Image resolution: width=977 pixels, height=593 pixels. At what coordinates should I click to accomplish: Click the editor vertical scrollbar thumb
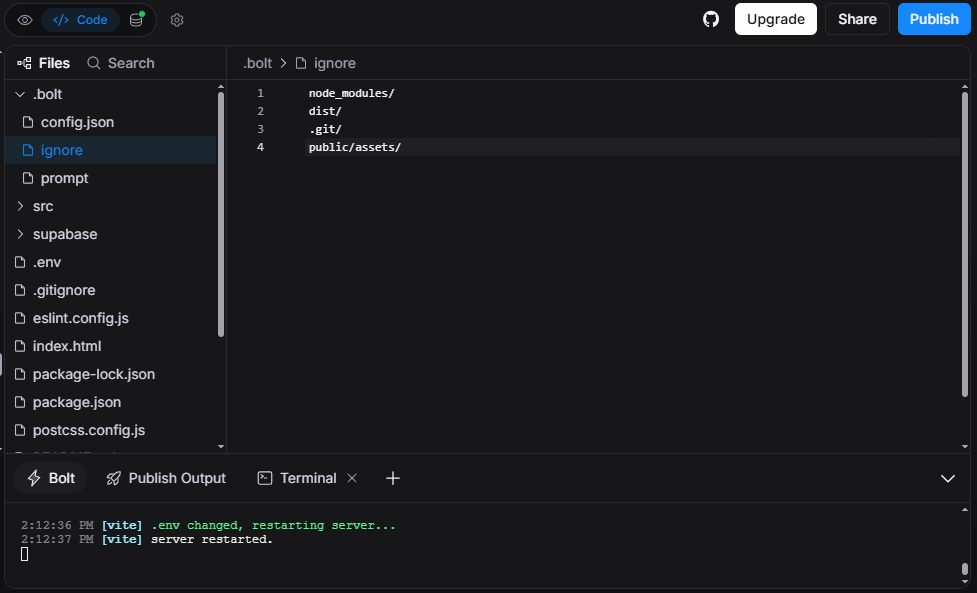click(965, 244)
